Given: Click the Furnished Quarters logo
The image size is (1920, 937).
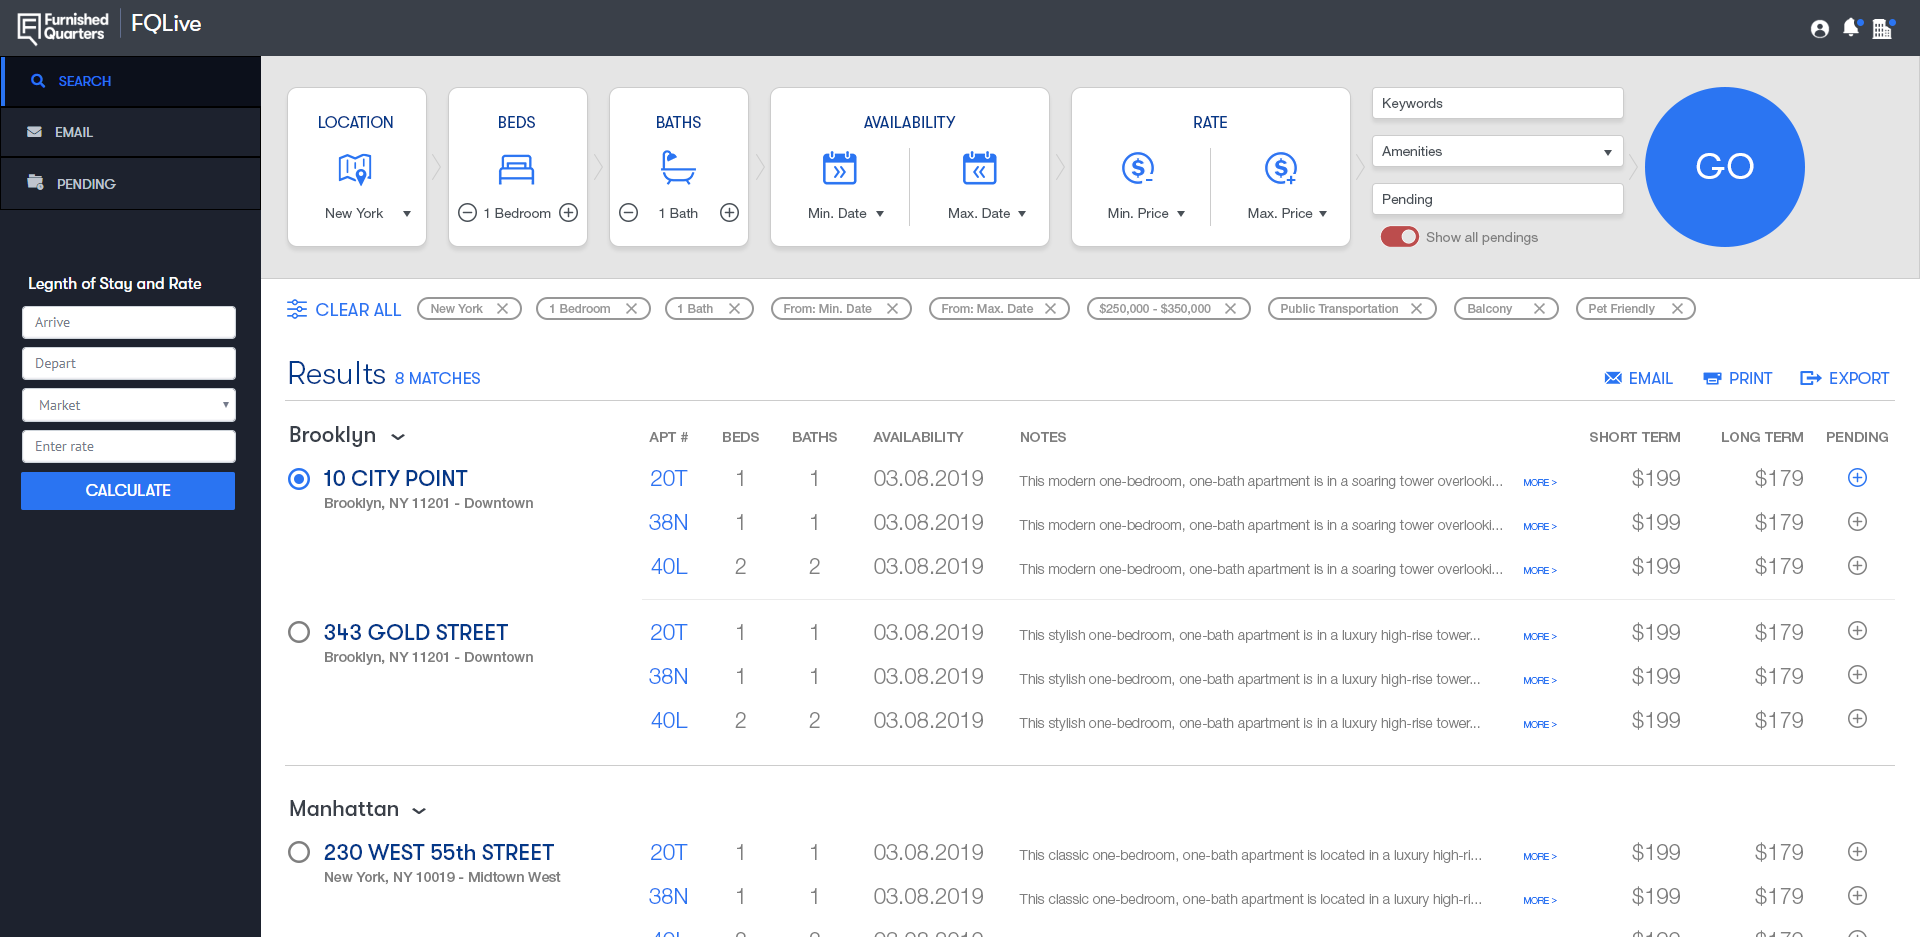Looking at the screenshot, I should pos(62,27).
